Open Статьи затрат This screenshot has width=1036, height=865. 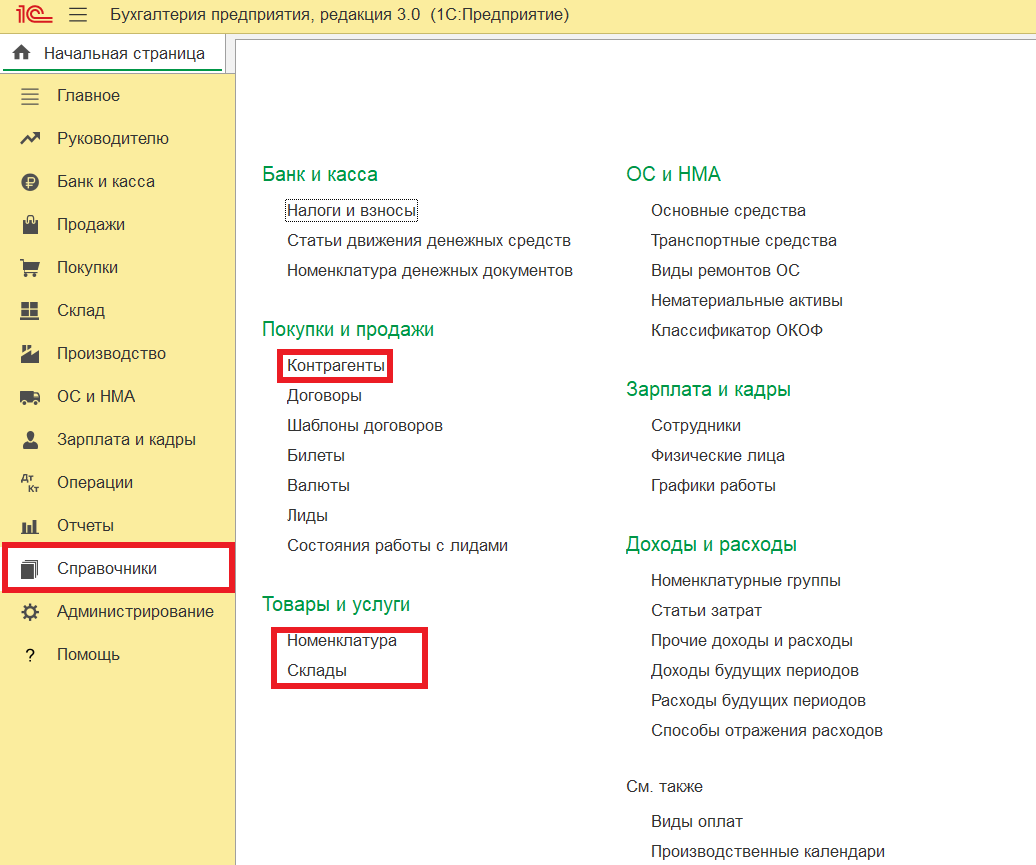706,611
